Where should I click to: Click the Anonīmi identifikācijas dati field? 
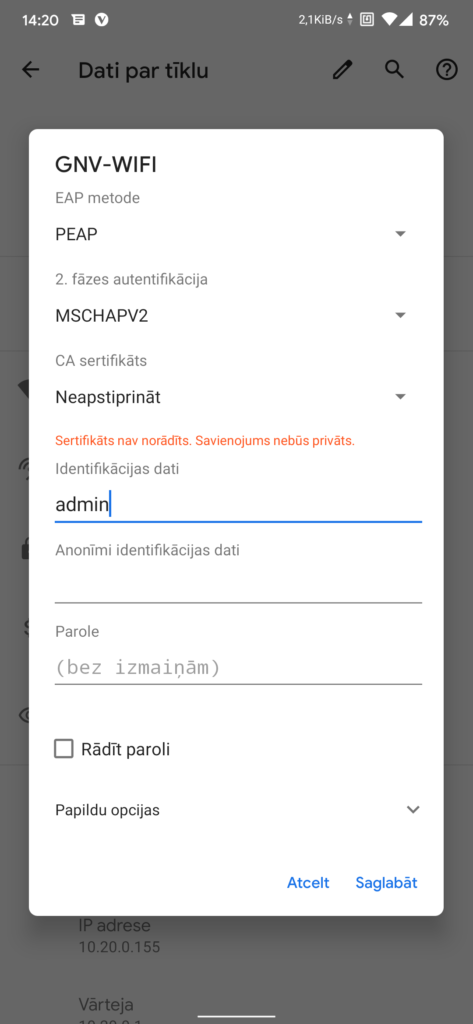pyautogui.click(x=238, y=586)
